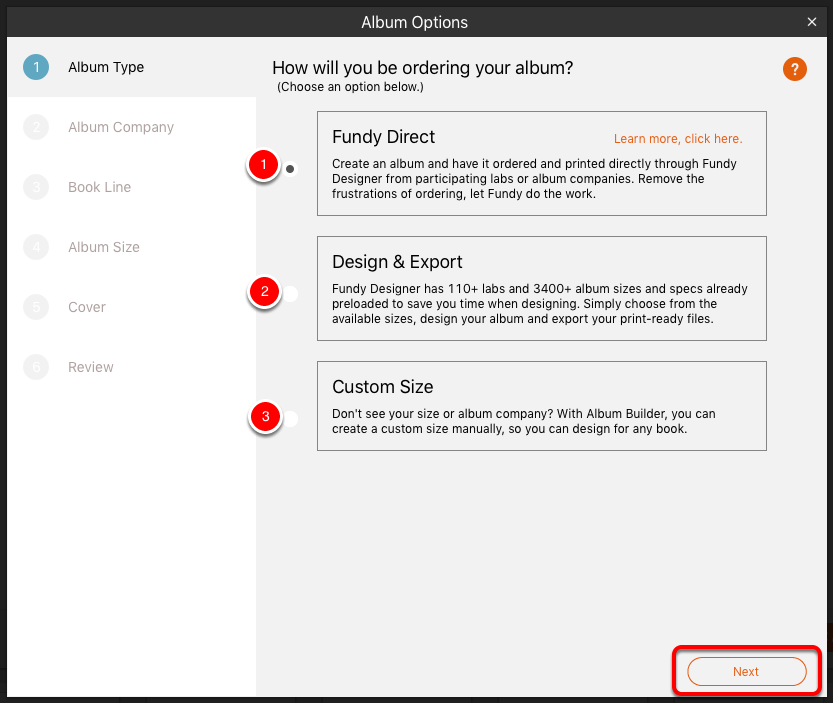The image size is (833, 703).
Task: Click the Next button
Action: pos(746,671)
